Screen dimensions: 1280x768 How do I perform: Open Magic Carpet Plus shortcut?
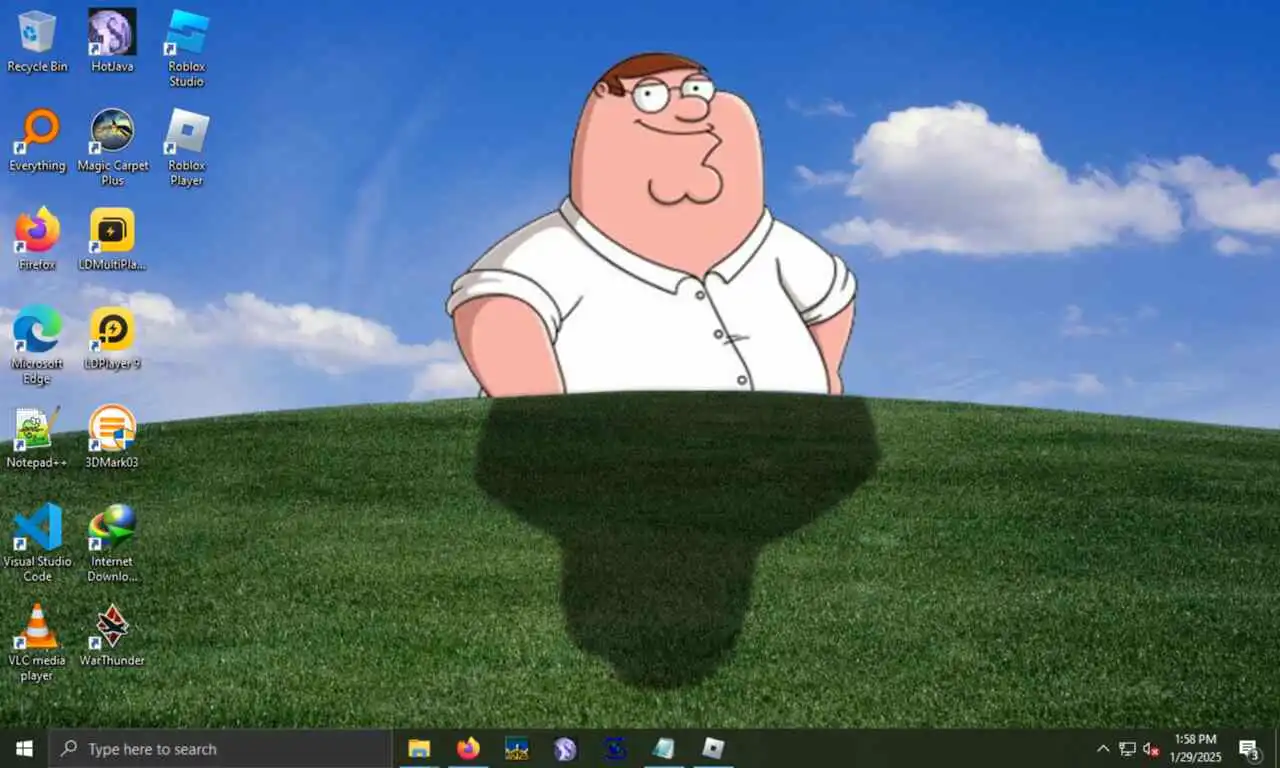click(112, 147)
